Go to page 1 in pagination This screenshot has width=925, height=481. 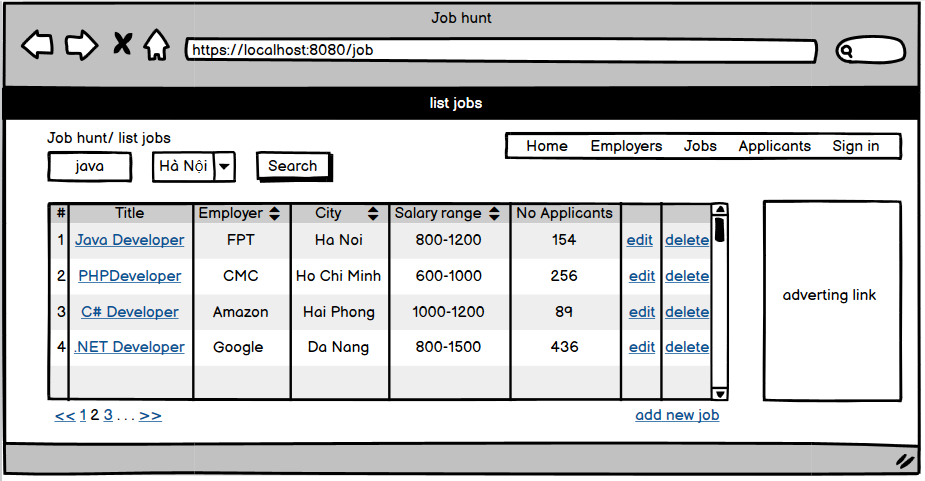click(83, 415)
